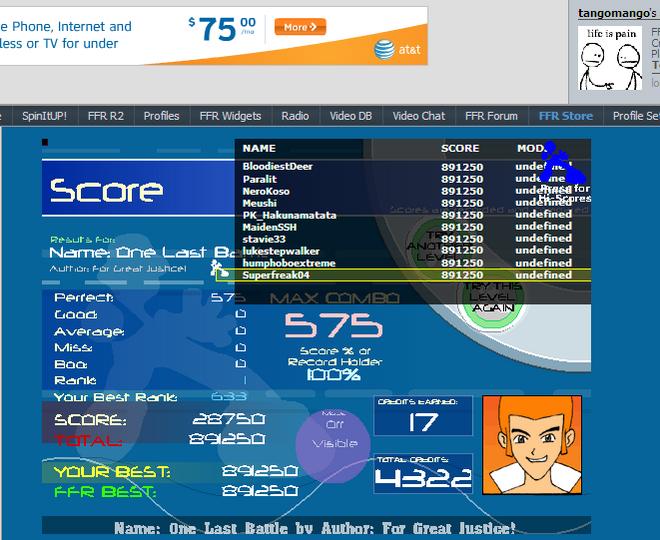Screen dimensions: 660x540
Task: Open FFR Widgets in the navigation bar
Action: point(230,116)
